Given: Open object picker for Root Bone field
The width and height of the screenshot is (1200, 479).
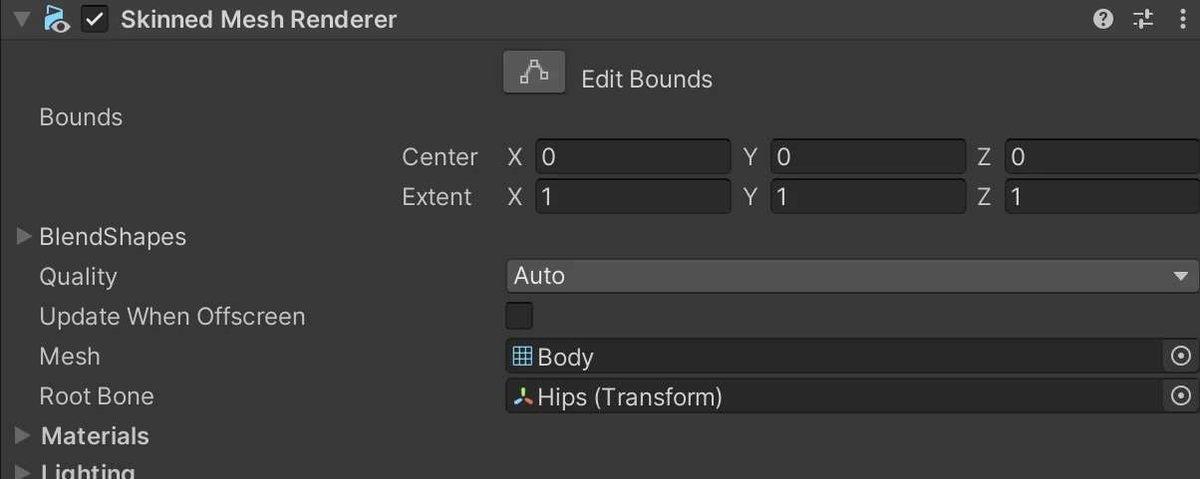Looking at the screenshot, I should (1181, 397).
